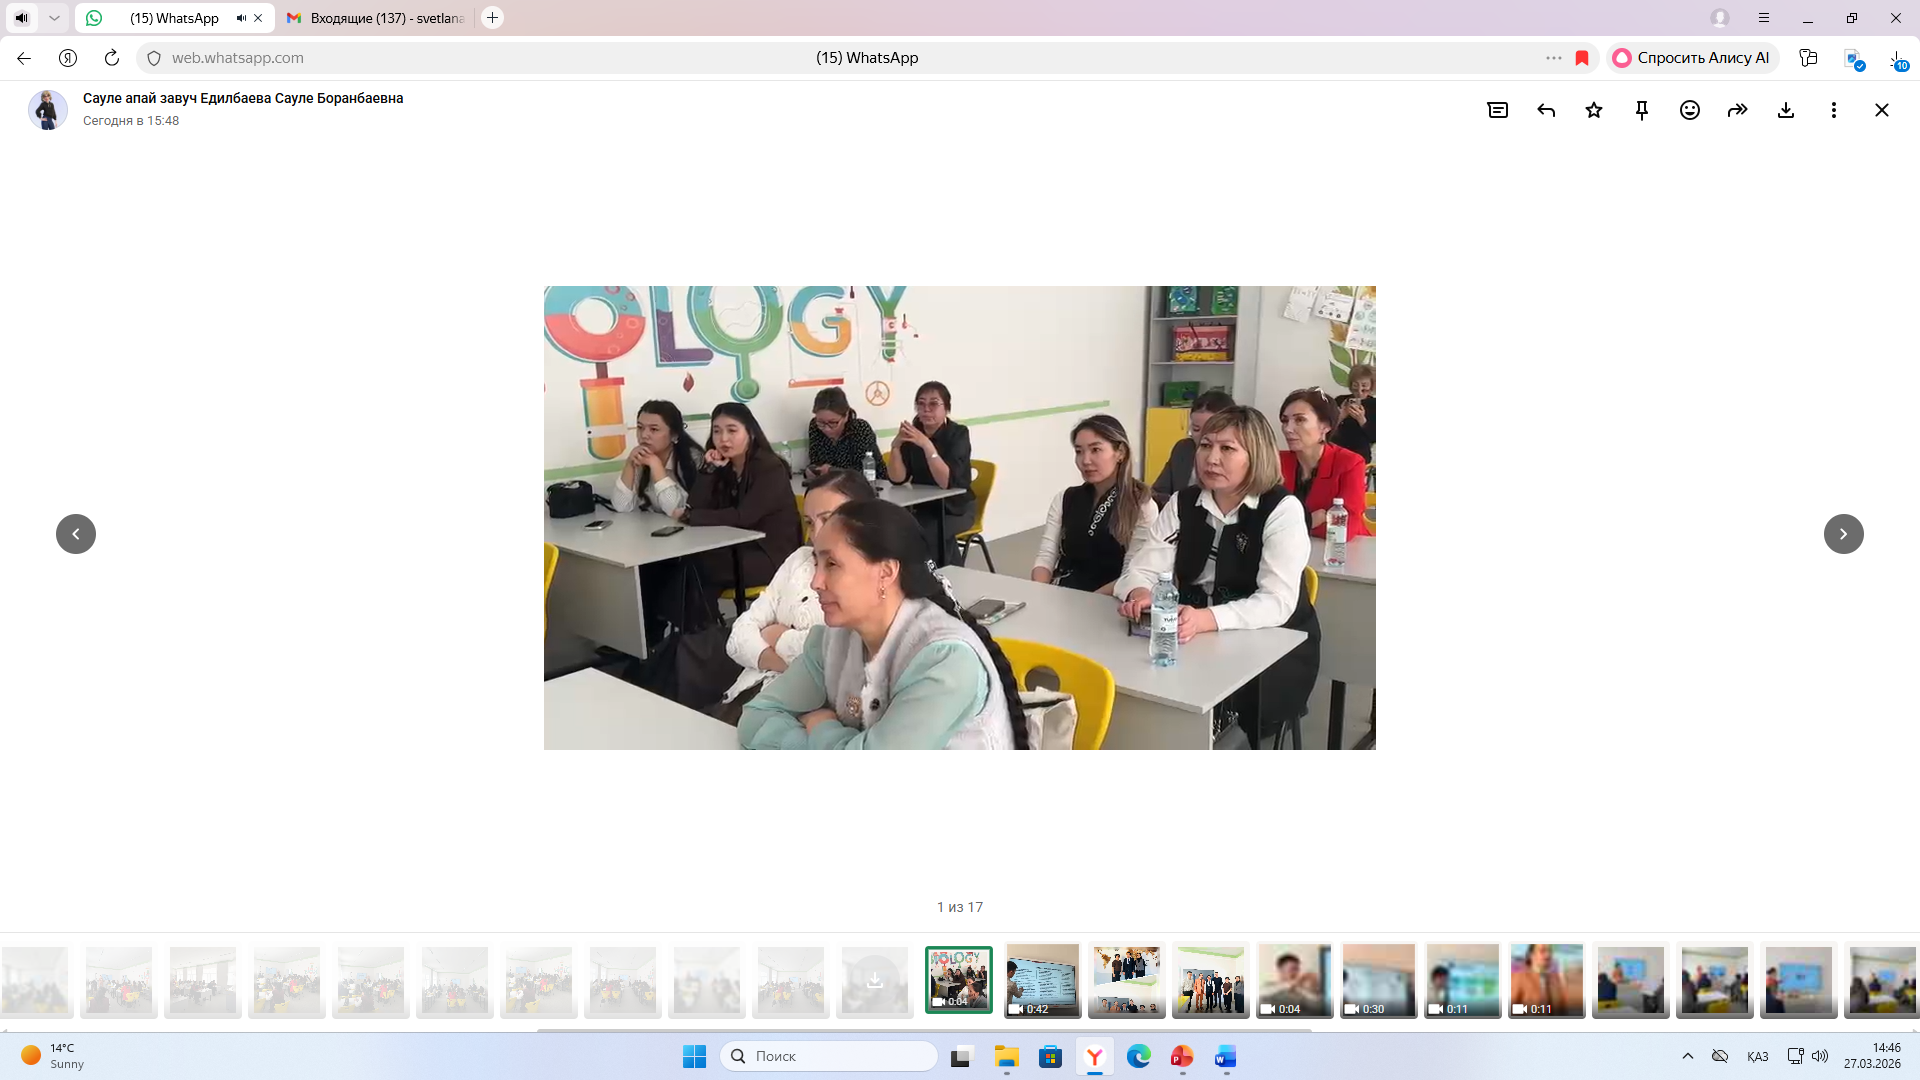The height and width of the screenshot is (1080, 1920).
Task: Close the WhatsApp media viewer
Action: pos(1882,110)
